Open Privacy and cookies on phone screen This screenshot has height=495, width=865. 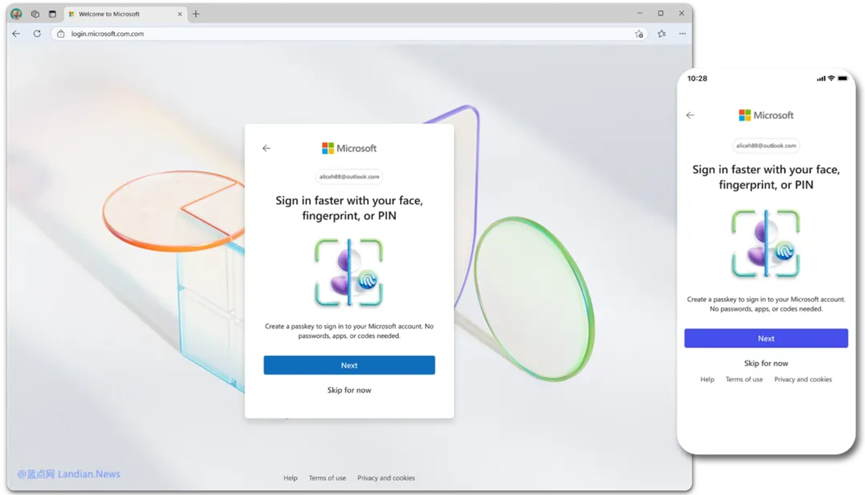point(803,379)
